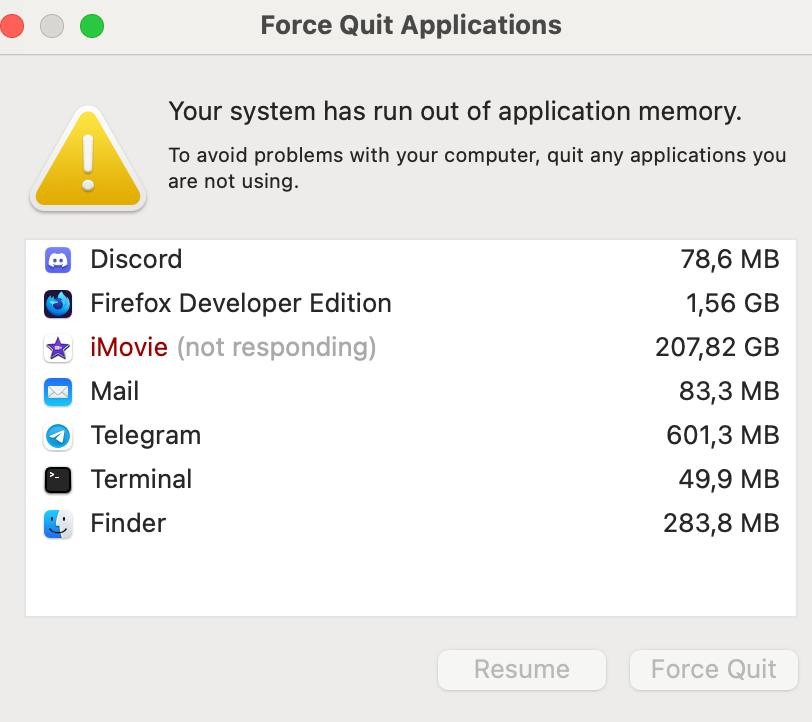Click the Finder face icon
This screenshot has width=812, height=722.
point(58,524)
